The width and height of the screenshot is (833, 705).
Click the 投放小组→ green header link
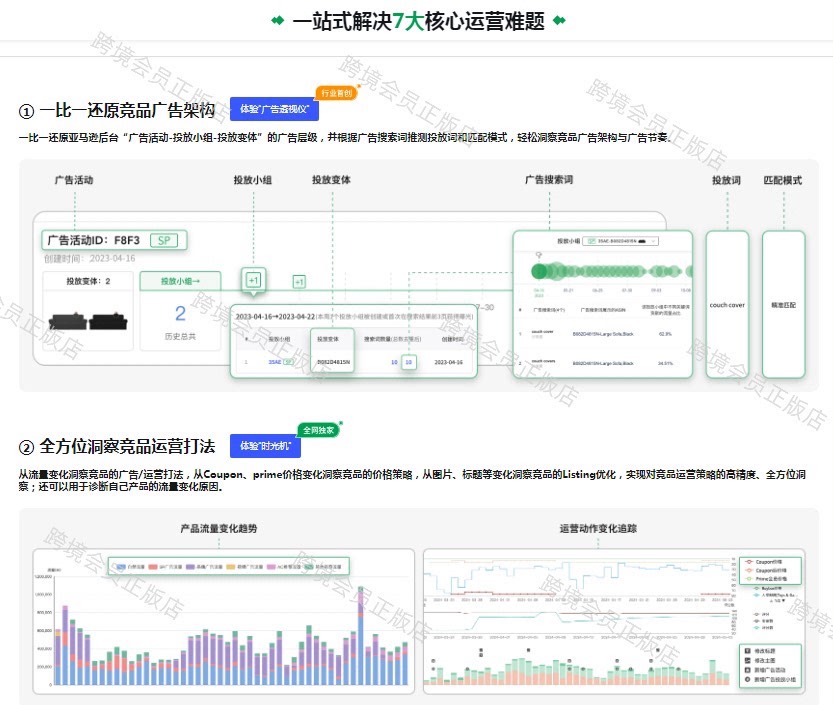pos(180,281)
